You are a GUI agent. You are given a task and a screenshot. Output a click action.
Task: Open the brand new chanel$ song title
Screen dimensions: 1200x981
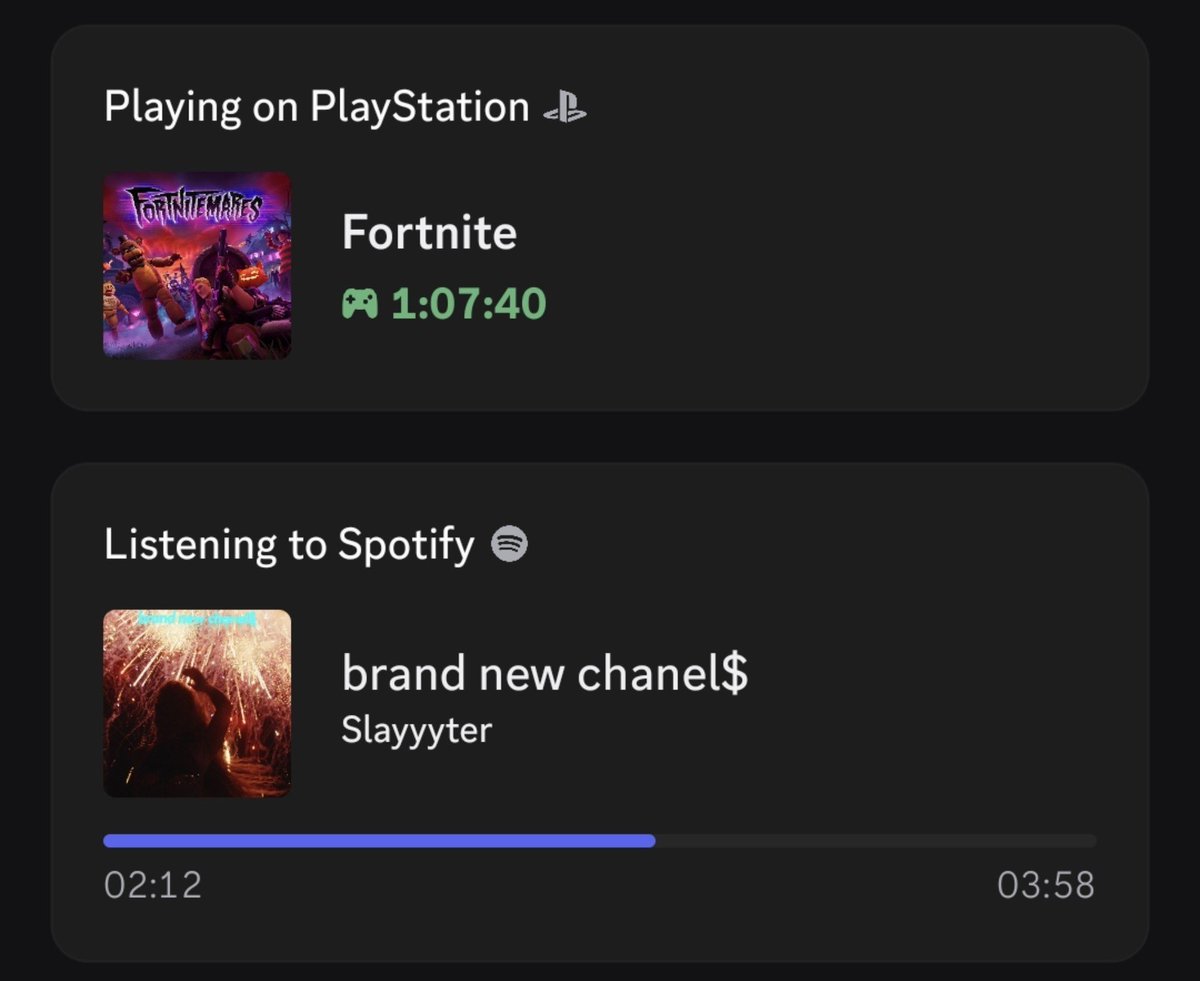click(545, 673)
